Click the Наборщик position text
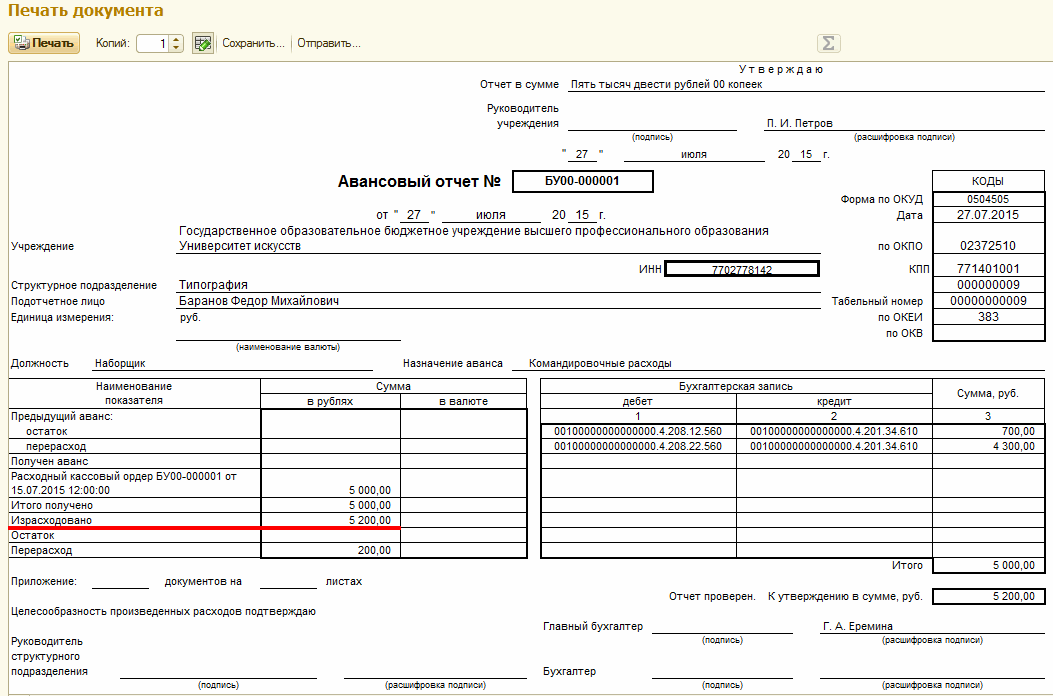The width and height of the screenshot is (1053, 696). 120,363
